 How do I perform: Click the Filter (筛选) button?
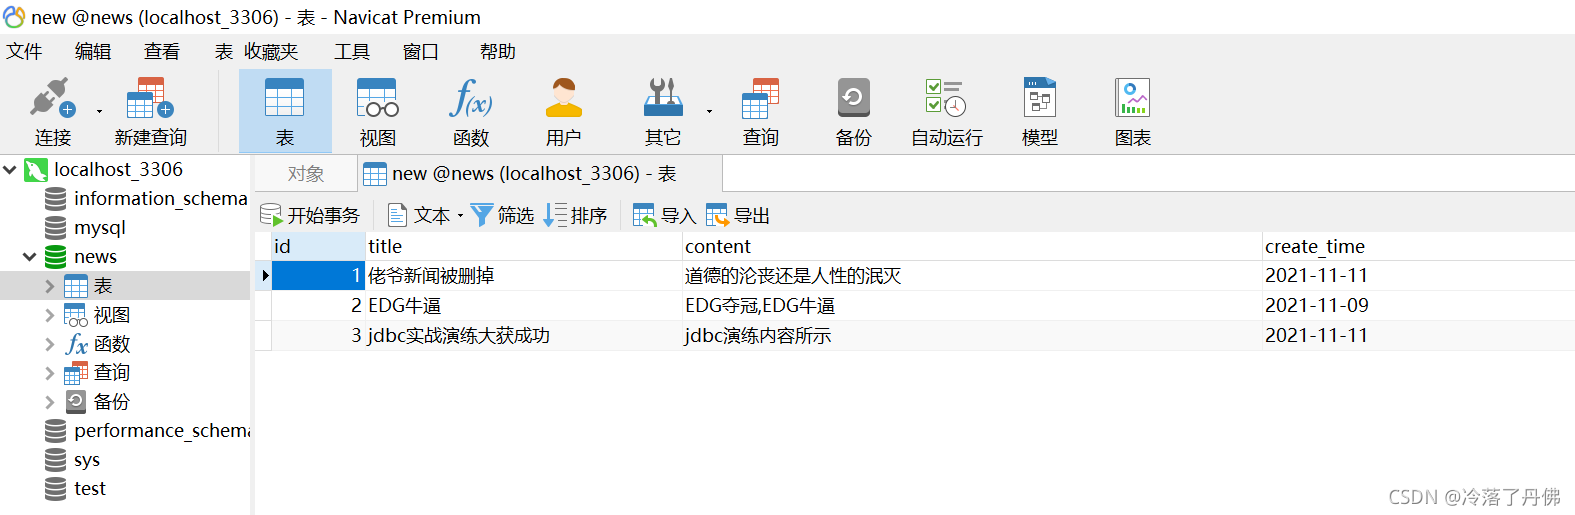[x=503, y=215]
